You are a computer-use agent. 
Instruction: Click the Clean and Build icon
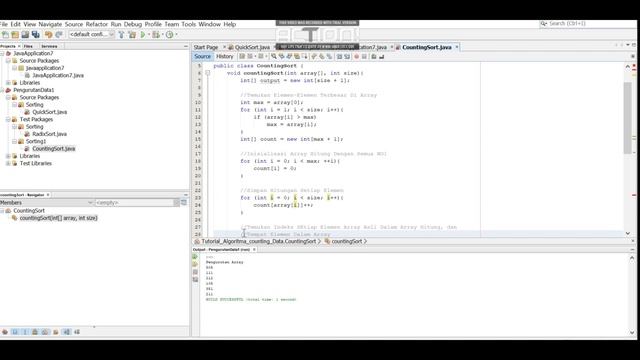click(x=132, y=35)
